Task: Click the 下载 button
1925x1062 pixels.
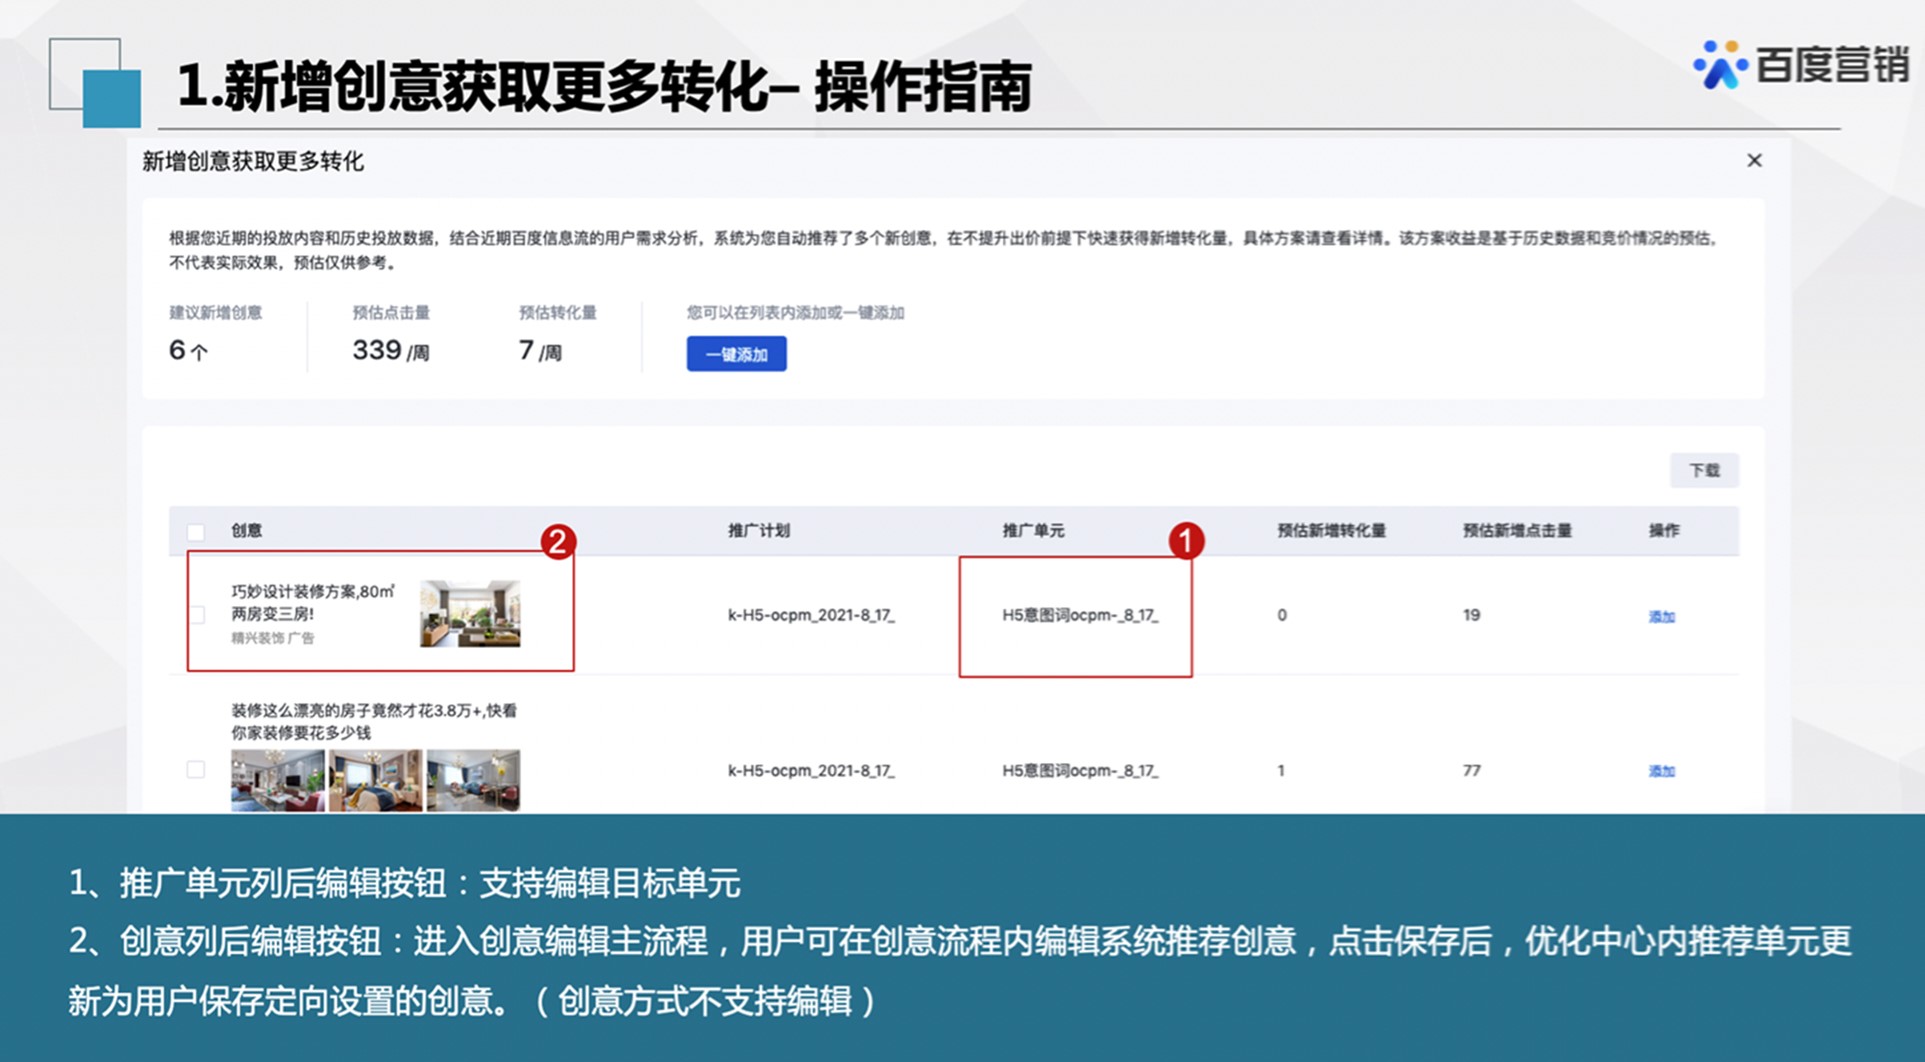Action: (1704, 470)
